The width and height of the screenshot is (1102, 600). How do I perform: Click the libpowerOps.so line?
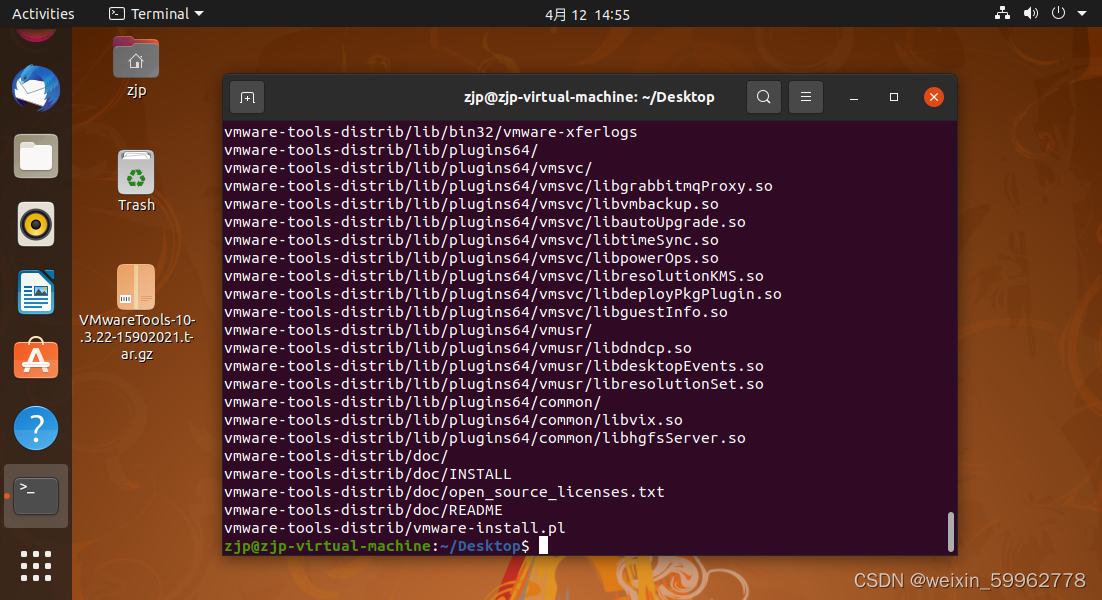click(471, 258)
